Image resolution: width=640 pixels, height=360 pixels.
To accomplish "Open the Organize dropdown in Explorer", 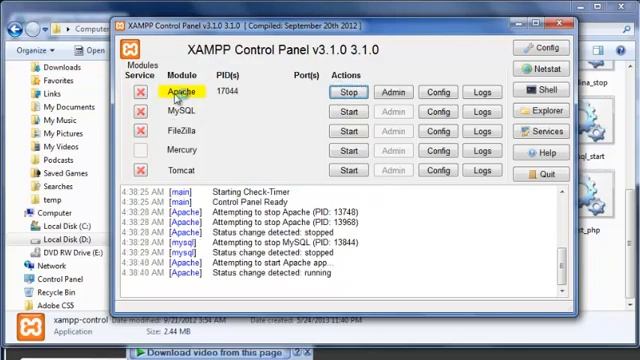I will [36, 50].
